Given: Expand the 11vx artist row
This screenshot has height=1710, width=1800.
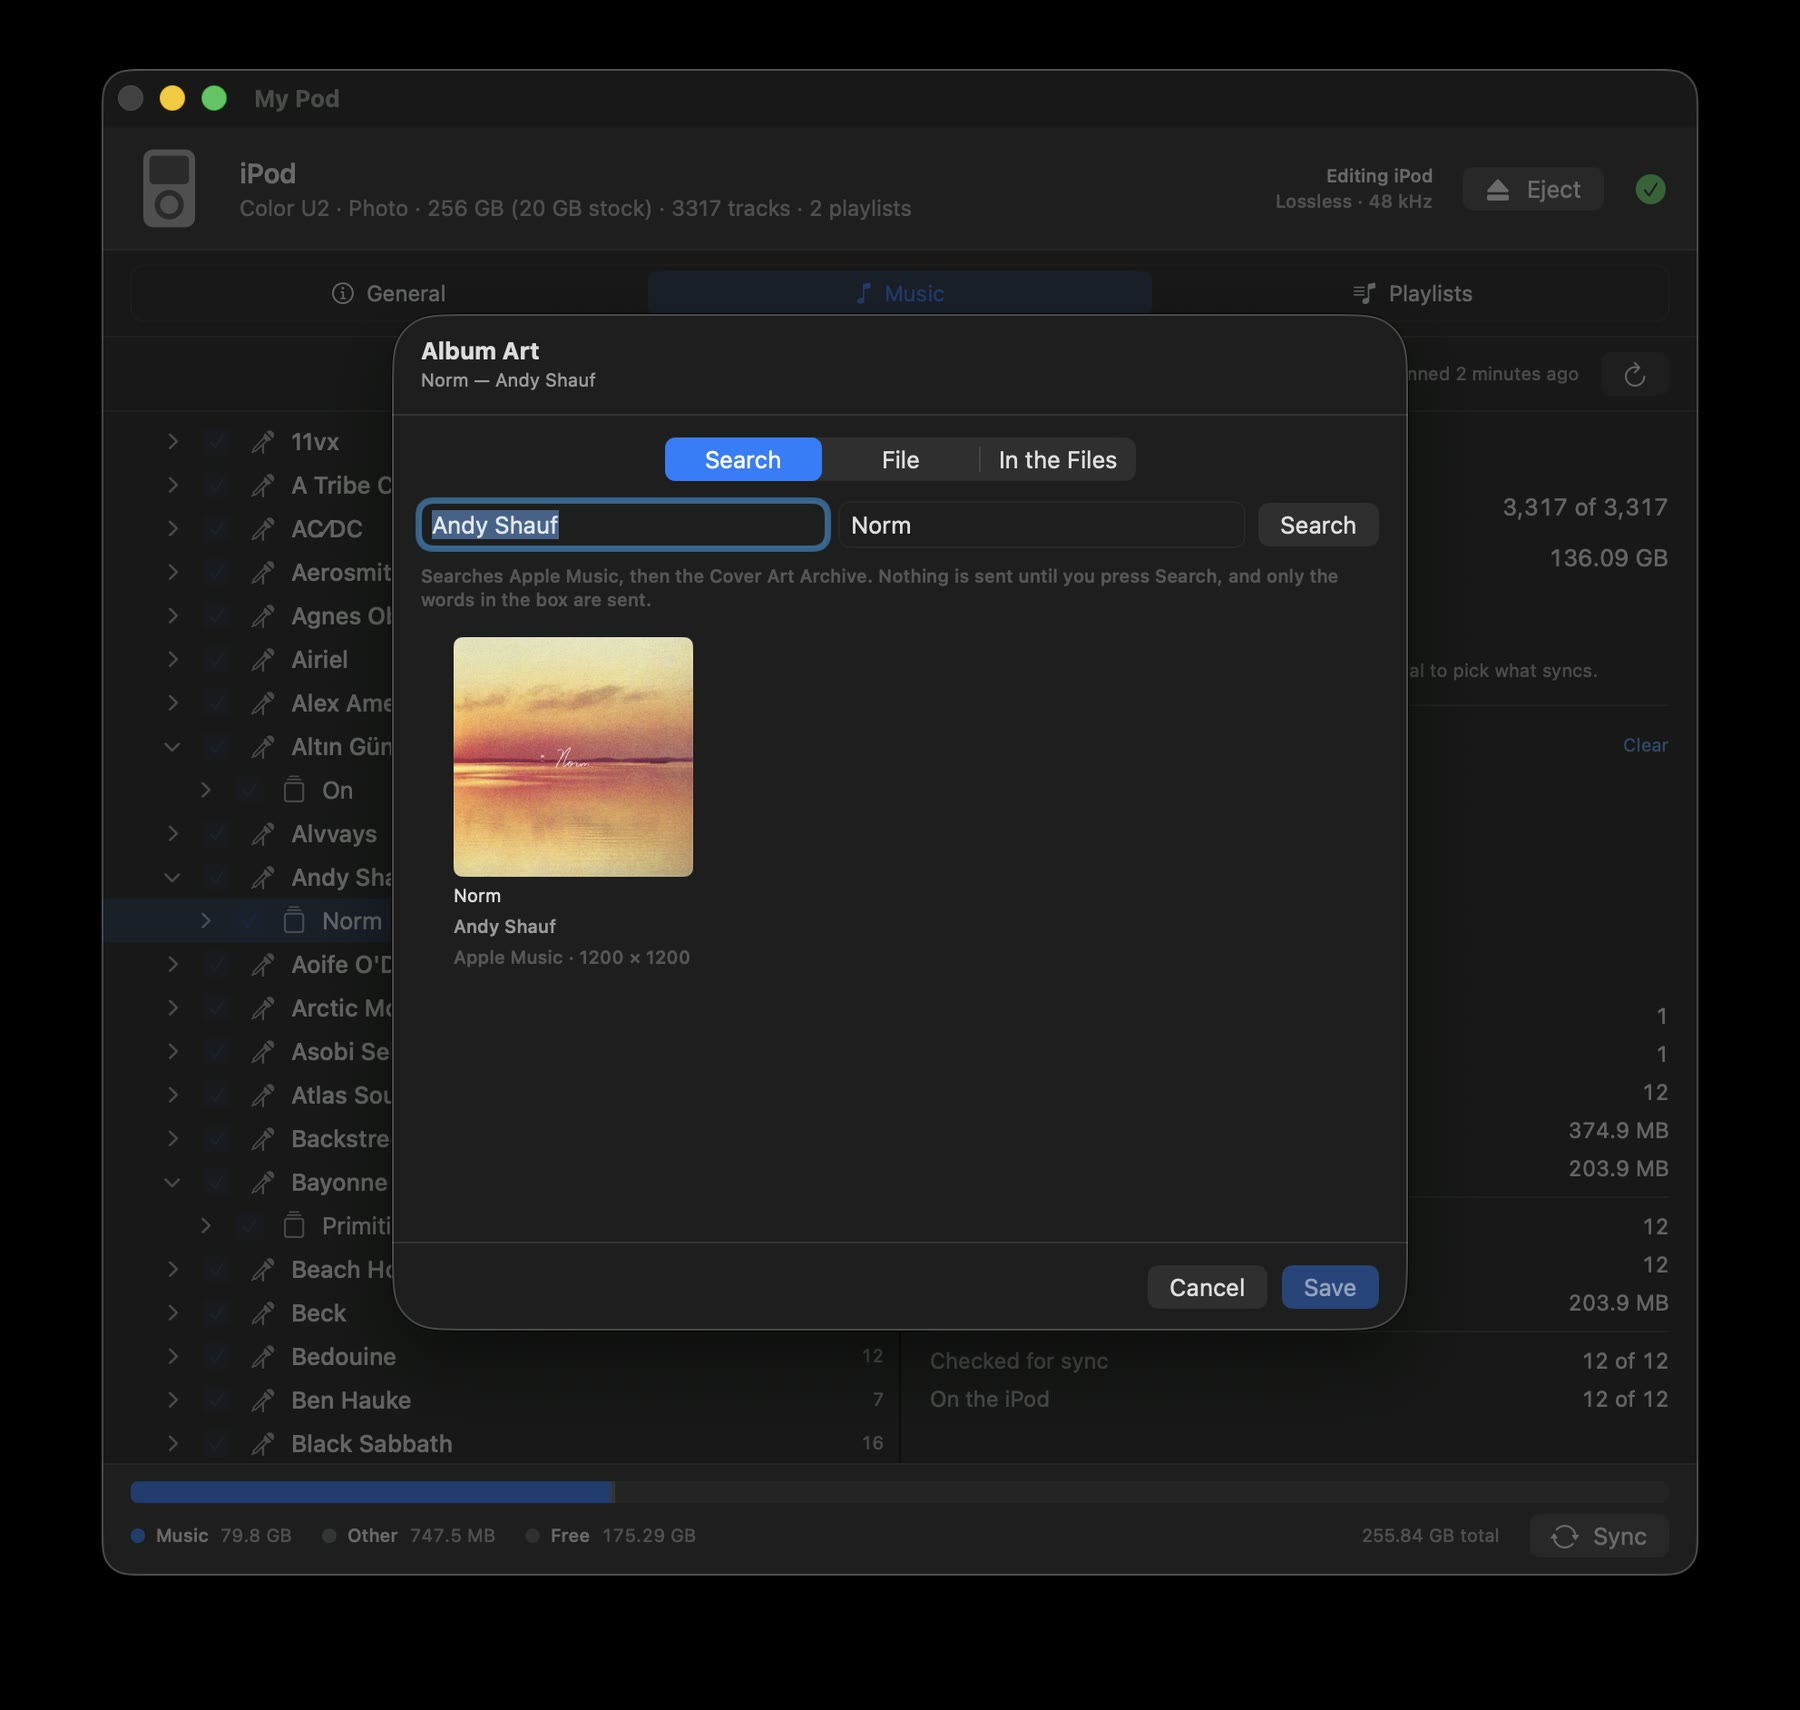Looking at the screenshot, I should pyautogui.click(x=173, y=442).
